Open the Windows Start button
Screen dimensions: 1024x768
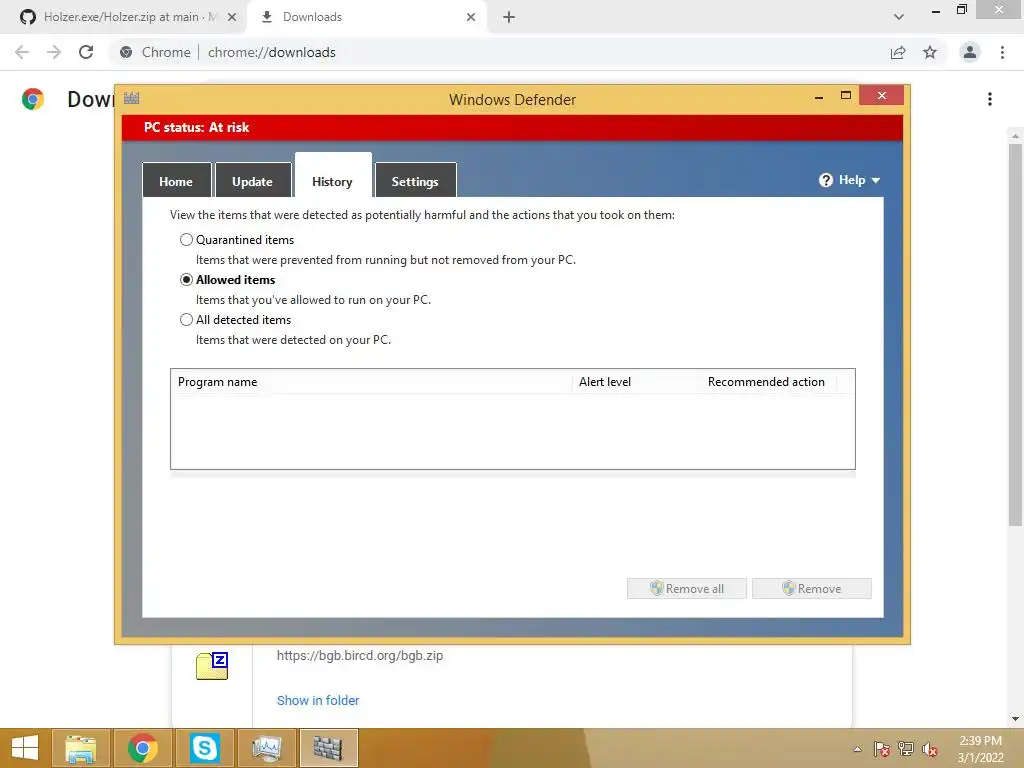(x=25, y=748)
